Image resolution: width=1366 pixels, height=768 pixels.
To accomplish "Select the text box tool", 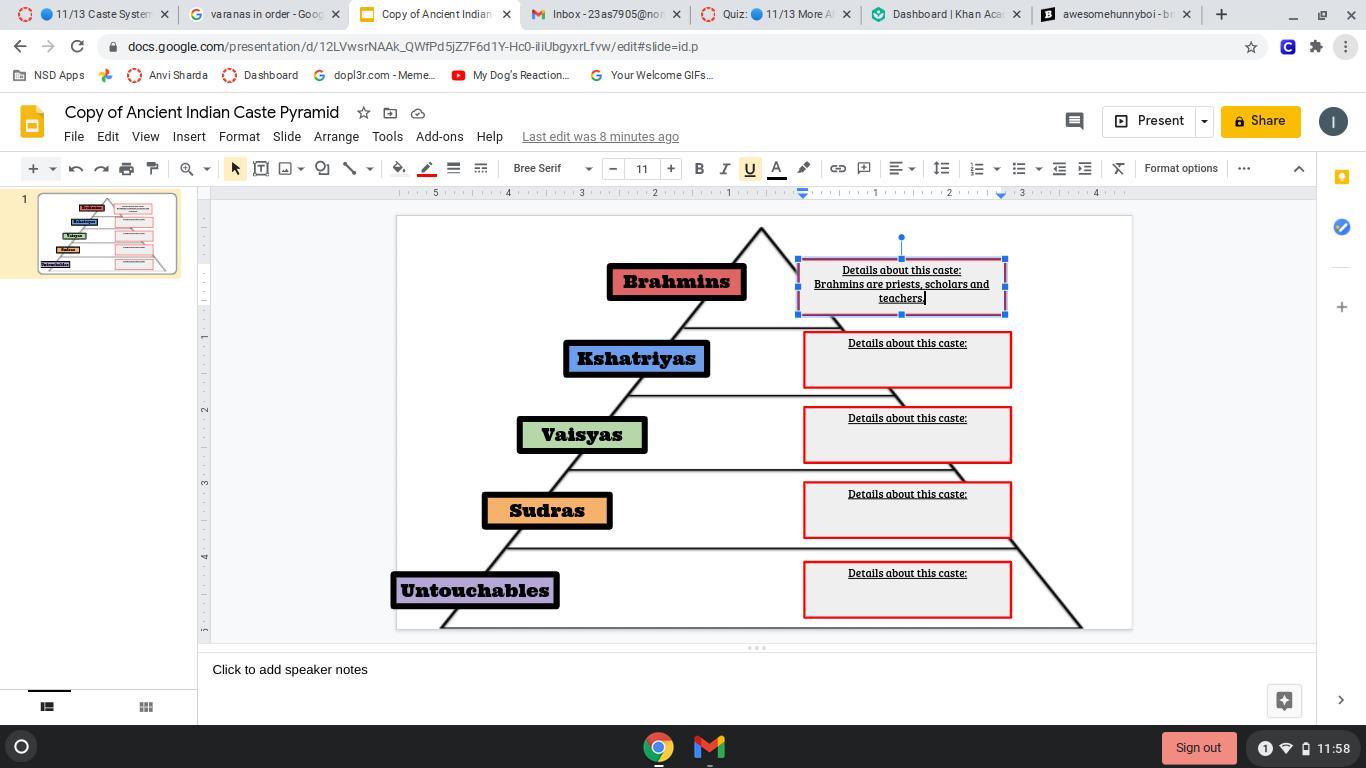I will [x=261, y=169].
